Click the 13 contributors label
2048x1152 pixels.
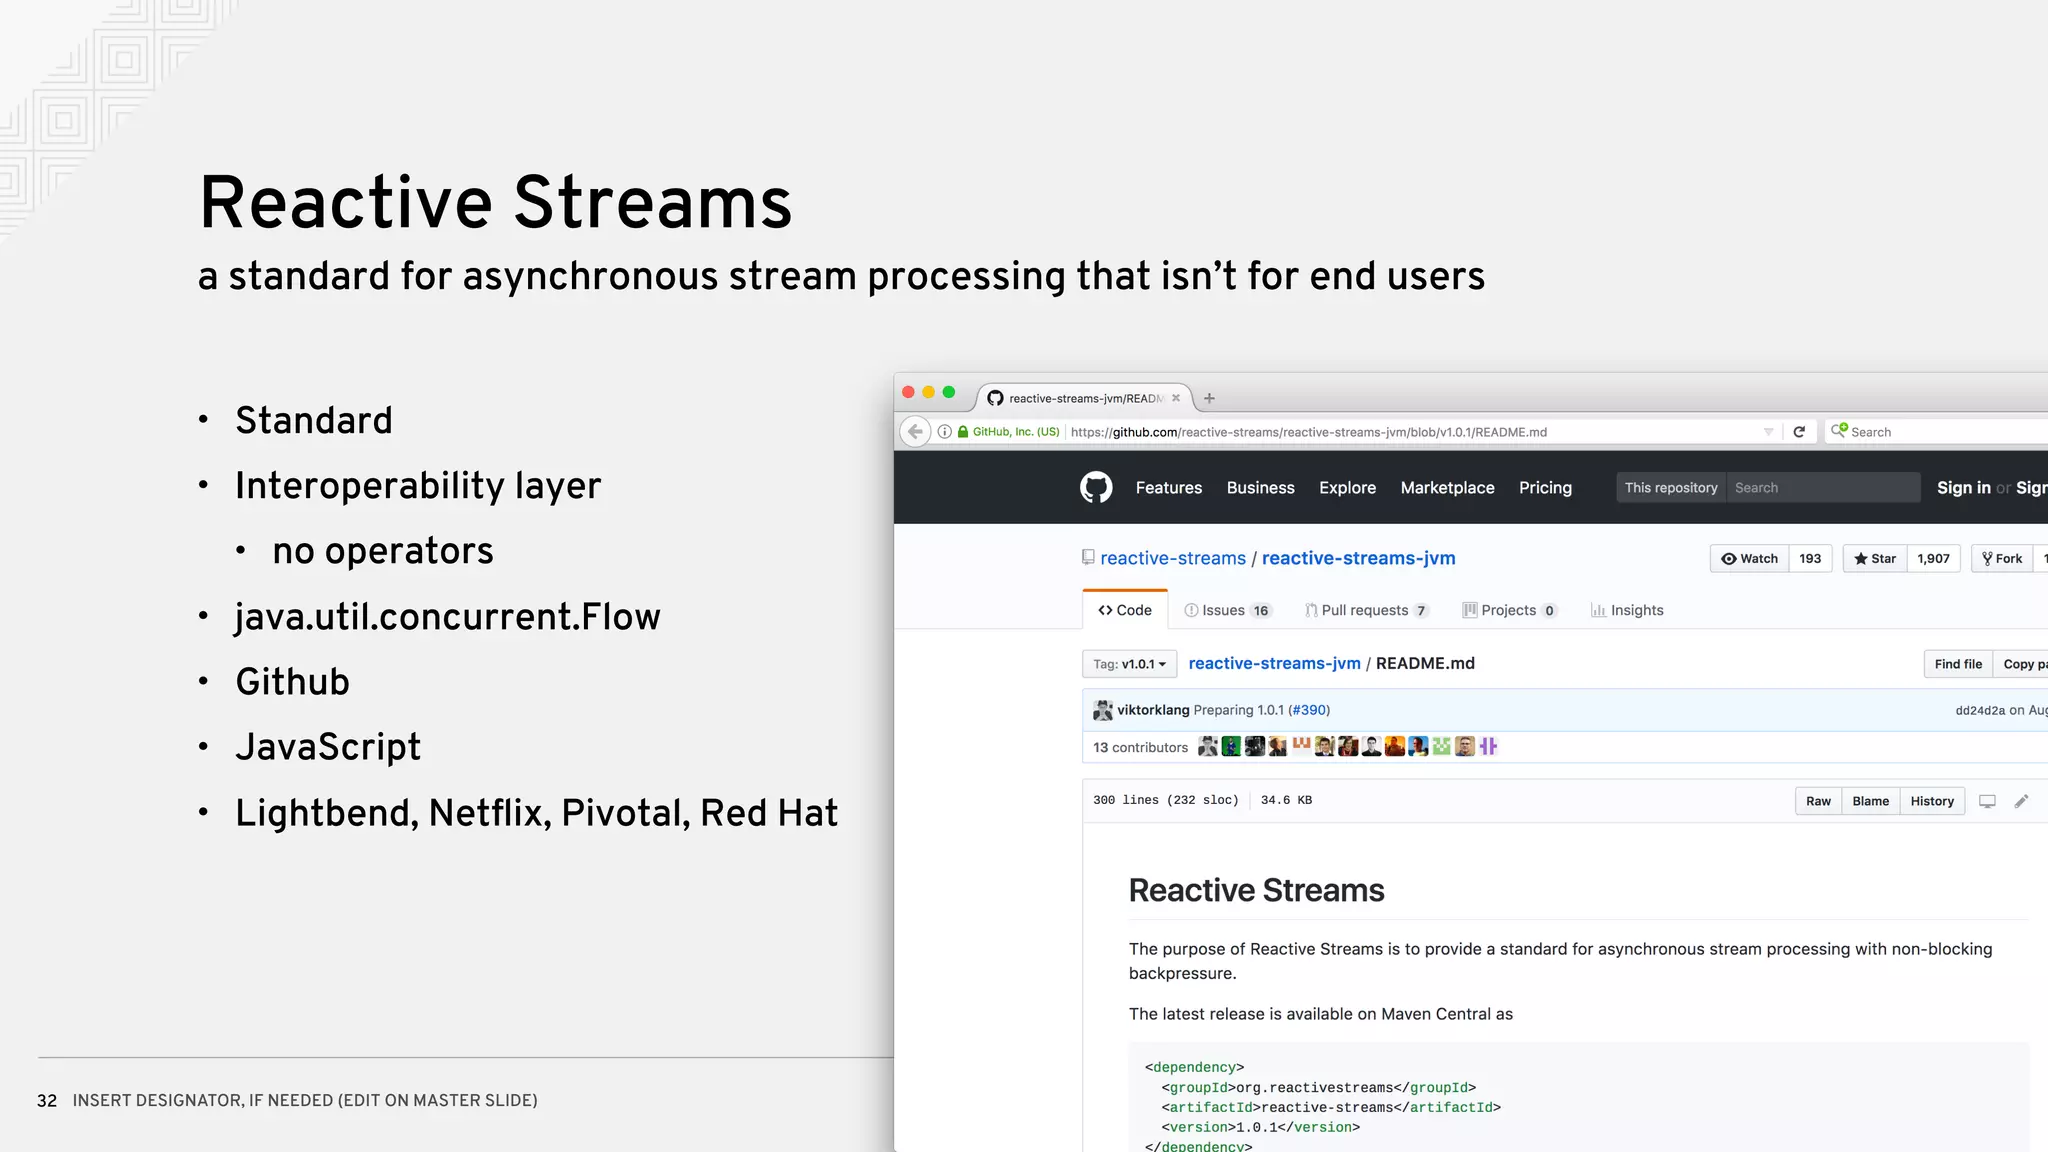point(1140,747)
